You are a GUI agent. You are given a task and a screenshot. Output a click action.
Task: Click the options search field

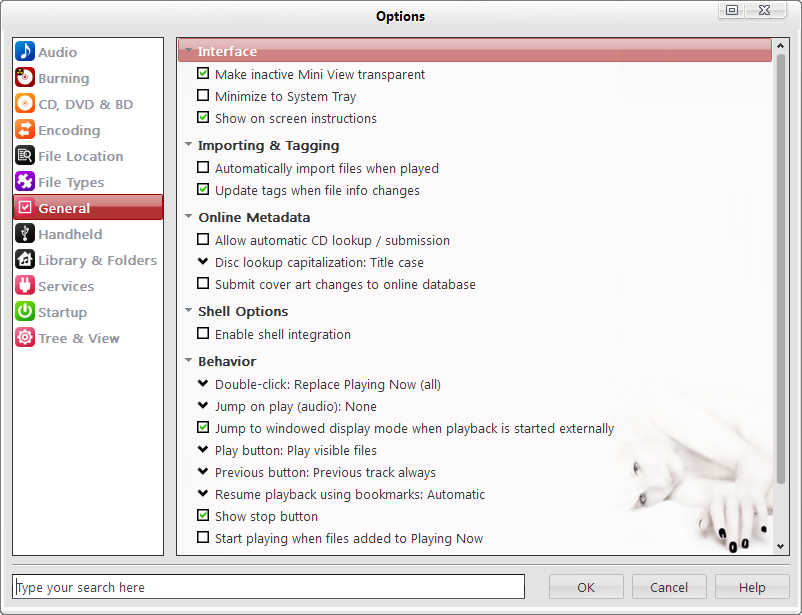click(269, 587)
